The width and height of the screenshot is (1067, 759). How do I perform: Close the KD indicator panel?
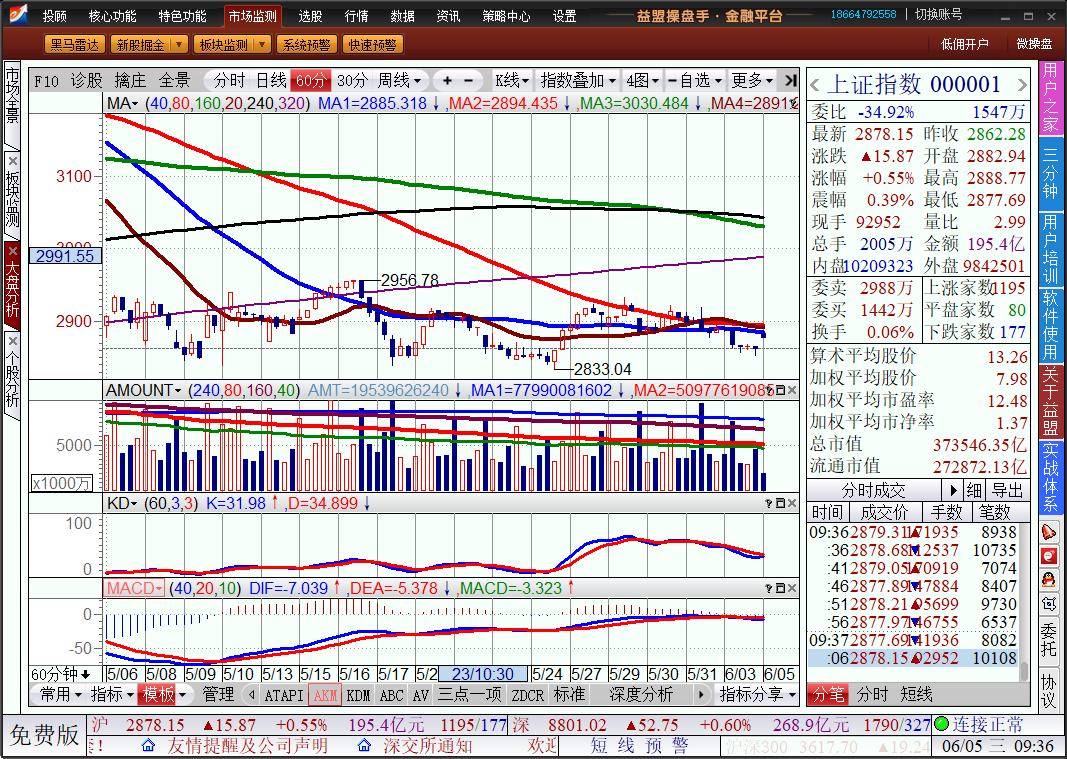tap(792, 503)
